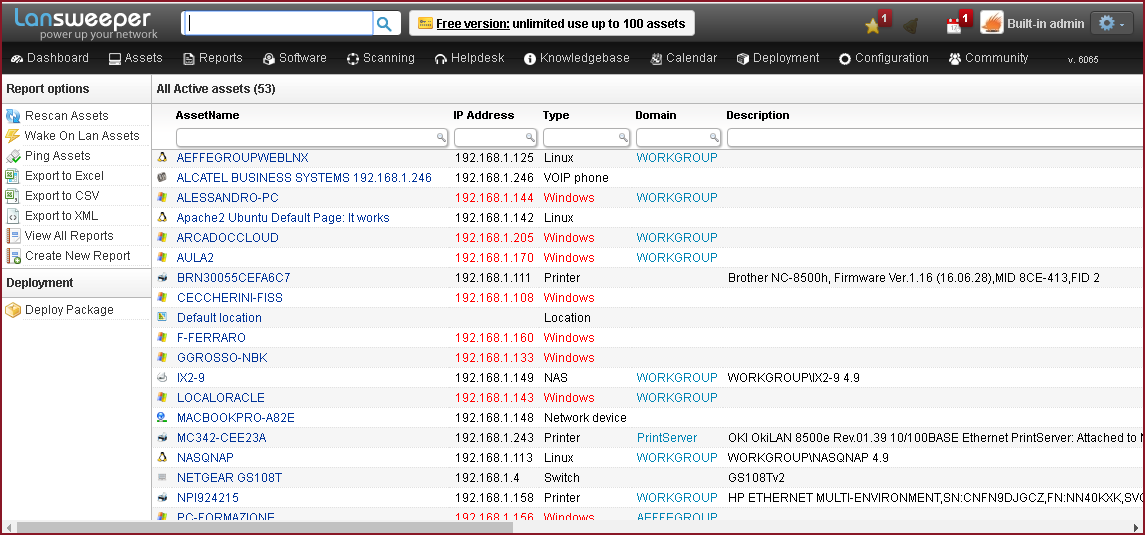The width and height of the screenshot is (1145, 535).
Task: Open the Configuration menu
Action: 884,58
